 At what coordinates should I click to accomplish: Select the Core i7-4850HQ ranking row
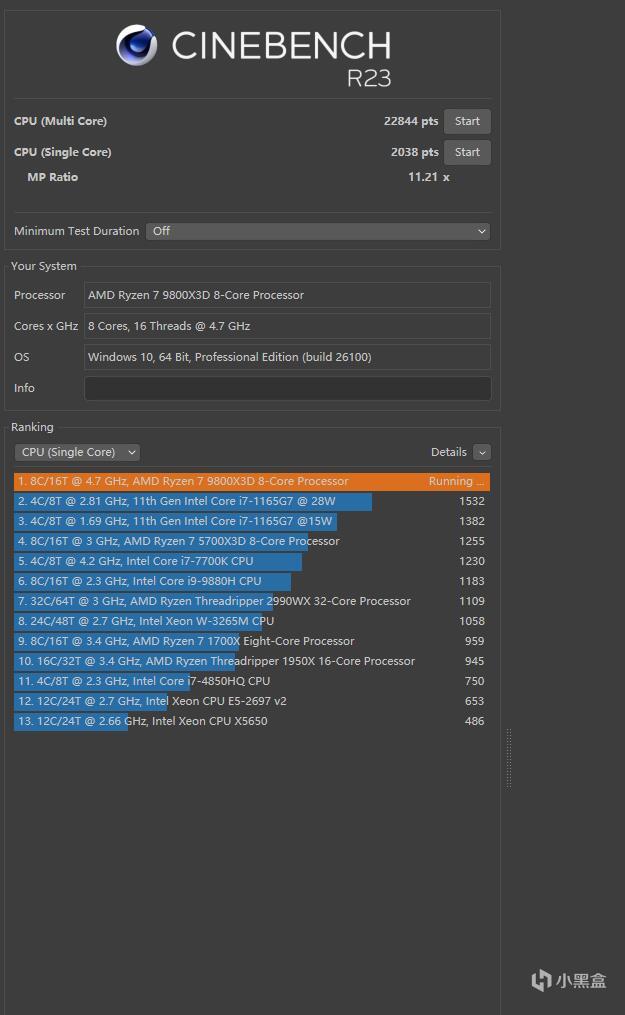tap(252, 682)
